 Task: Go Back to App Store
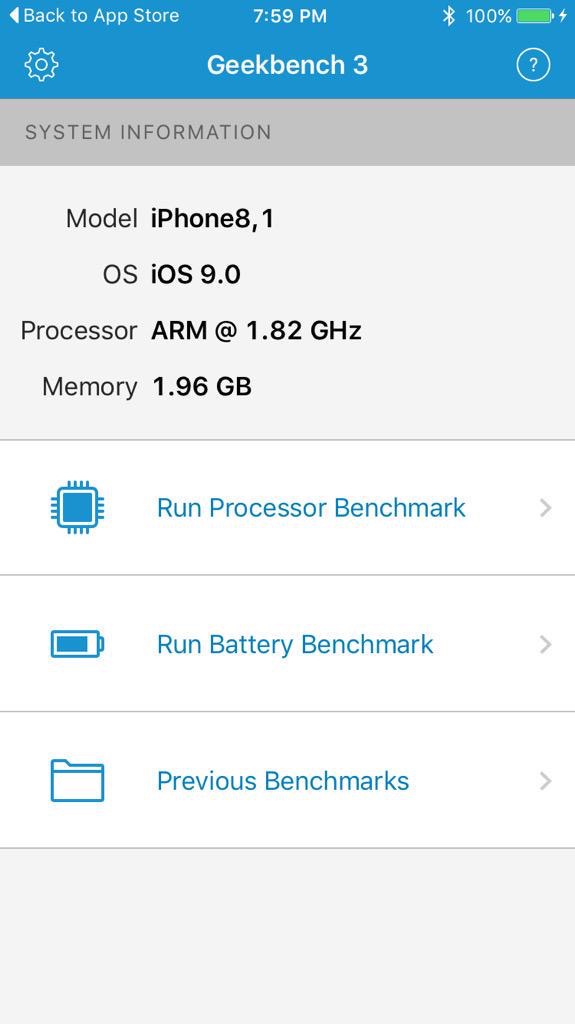93,16
